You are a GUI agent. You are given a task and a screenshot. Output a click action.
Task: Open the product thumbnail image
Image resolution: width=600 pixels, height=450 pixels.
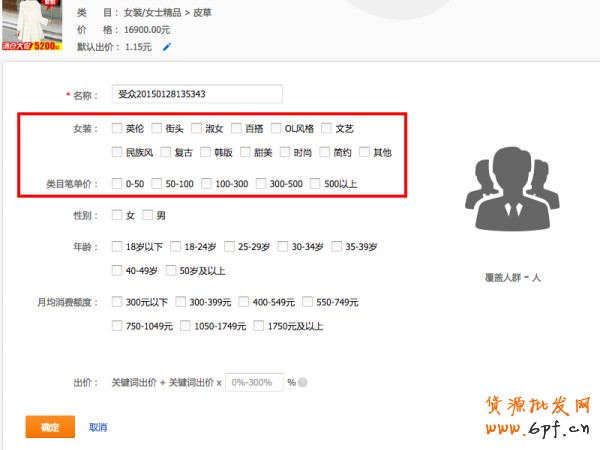point(30,25)
